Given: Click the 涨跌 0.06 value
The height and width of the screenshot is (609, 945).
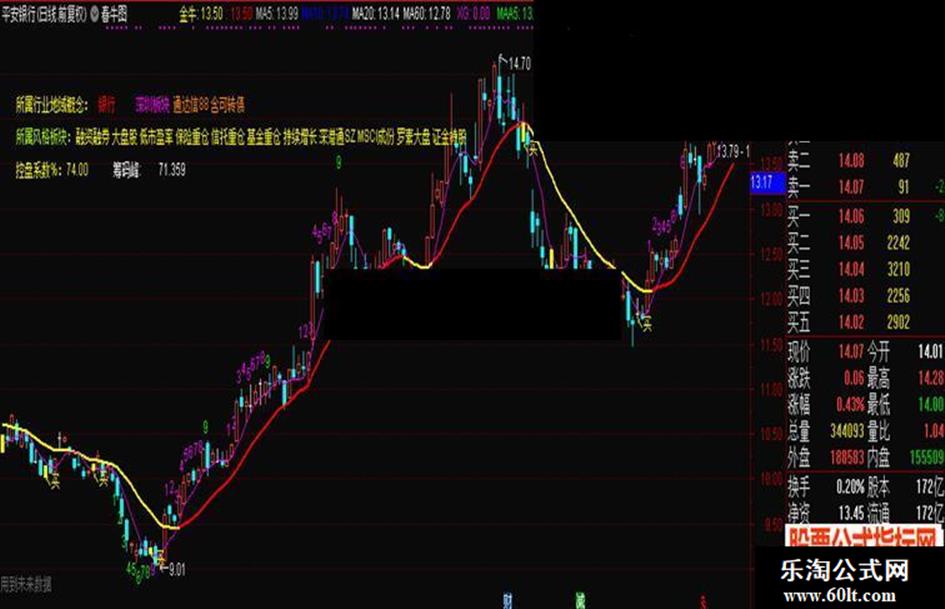Looking at the screenshot, I should point(853,378).
